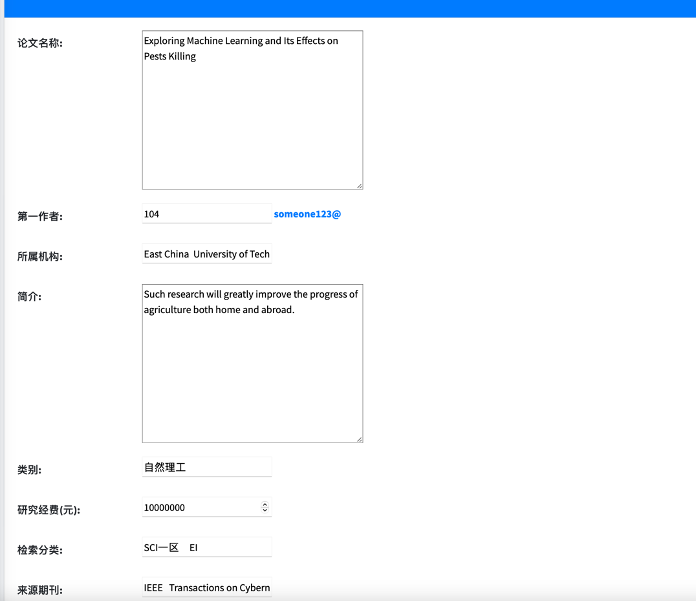The width and height of the screenshot is (696, 602).
Task: Click the research funding stepper arrows
Action: (x=265, y=507)
